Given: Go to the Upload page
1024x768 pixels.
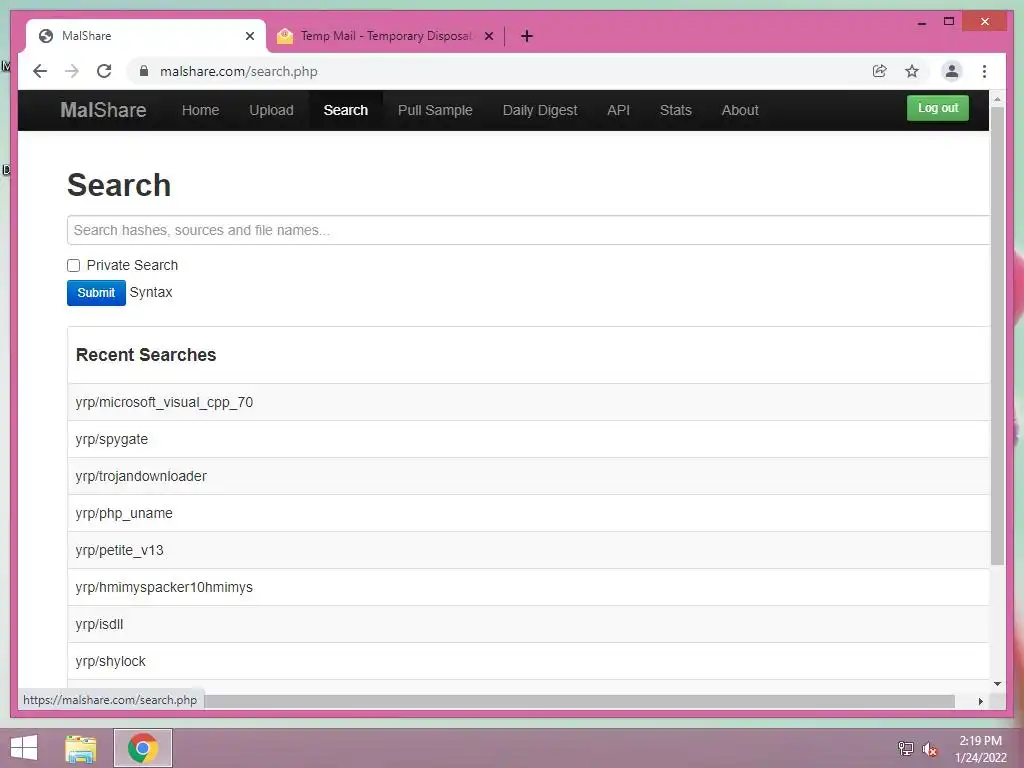Looking at the screenshot, I should click(271, 110).
